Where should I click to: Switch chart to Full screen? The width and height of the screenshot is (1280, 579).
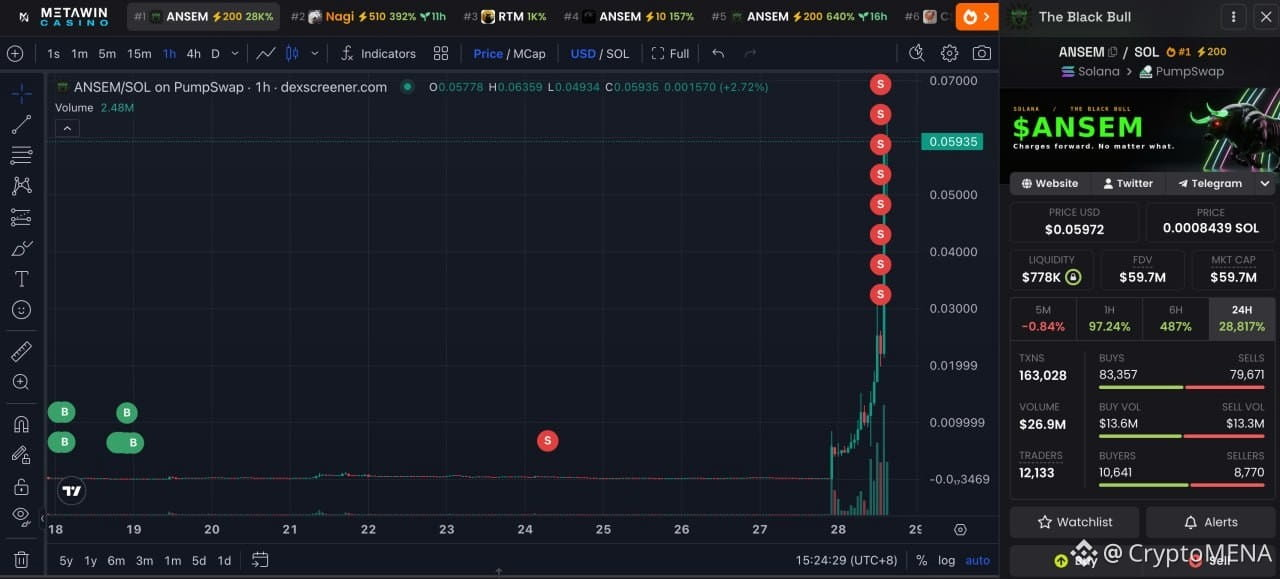(x=670, y=53)
